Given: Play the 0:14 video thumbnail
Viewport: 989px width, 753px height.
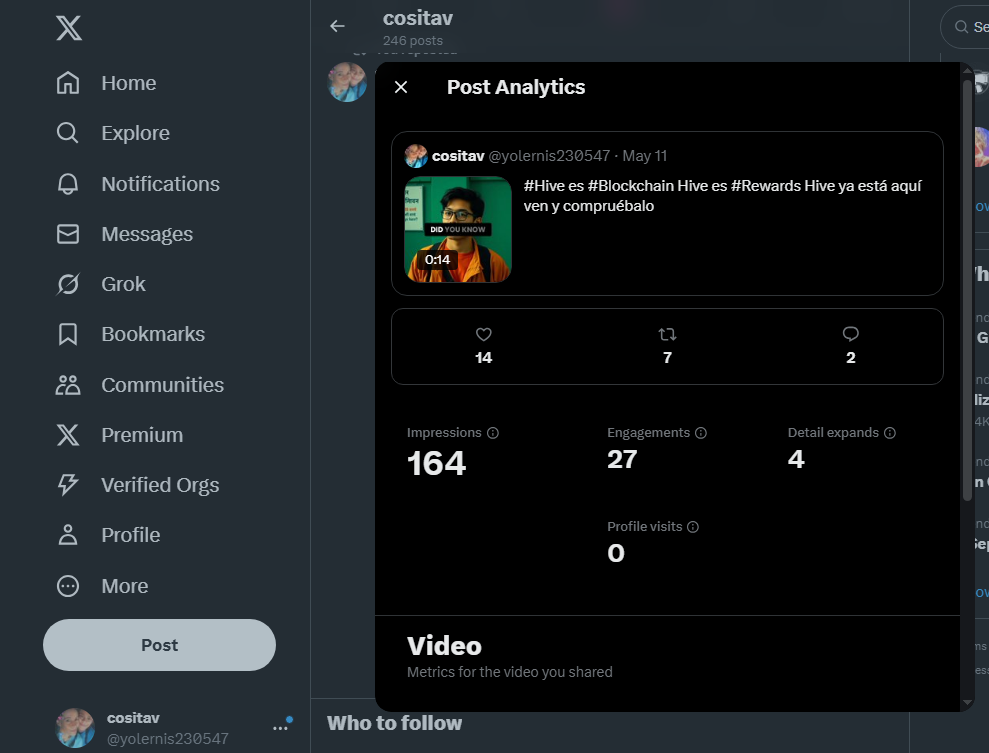Looking at the screenshot, I should (x=458, y=229).
